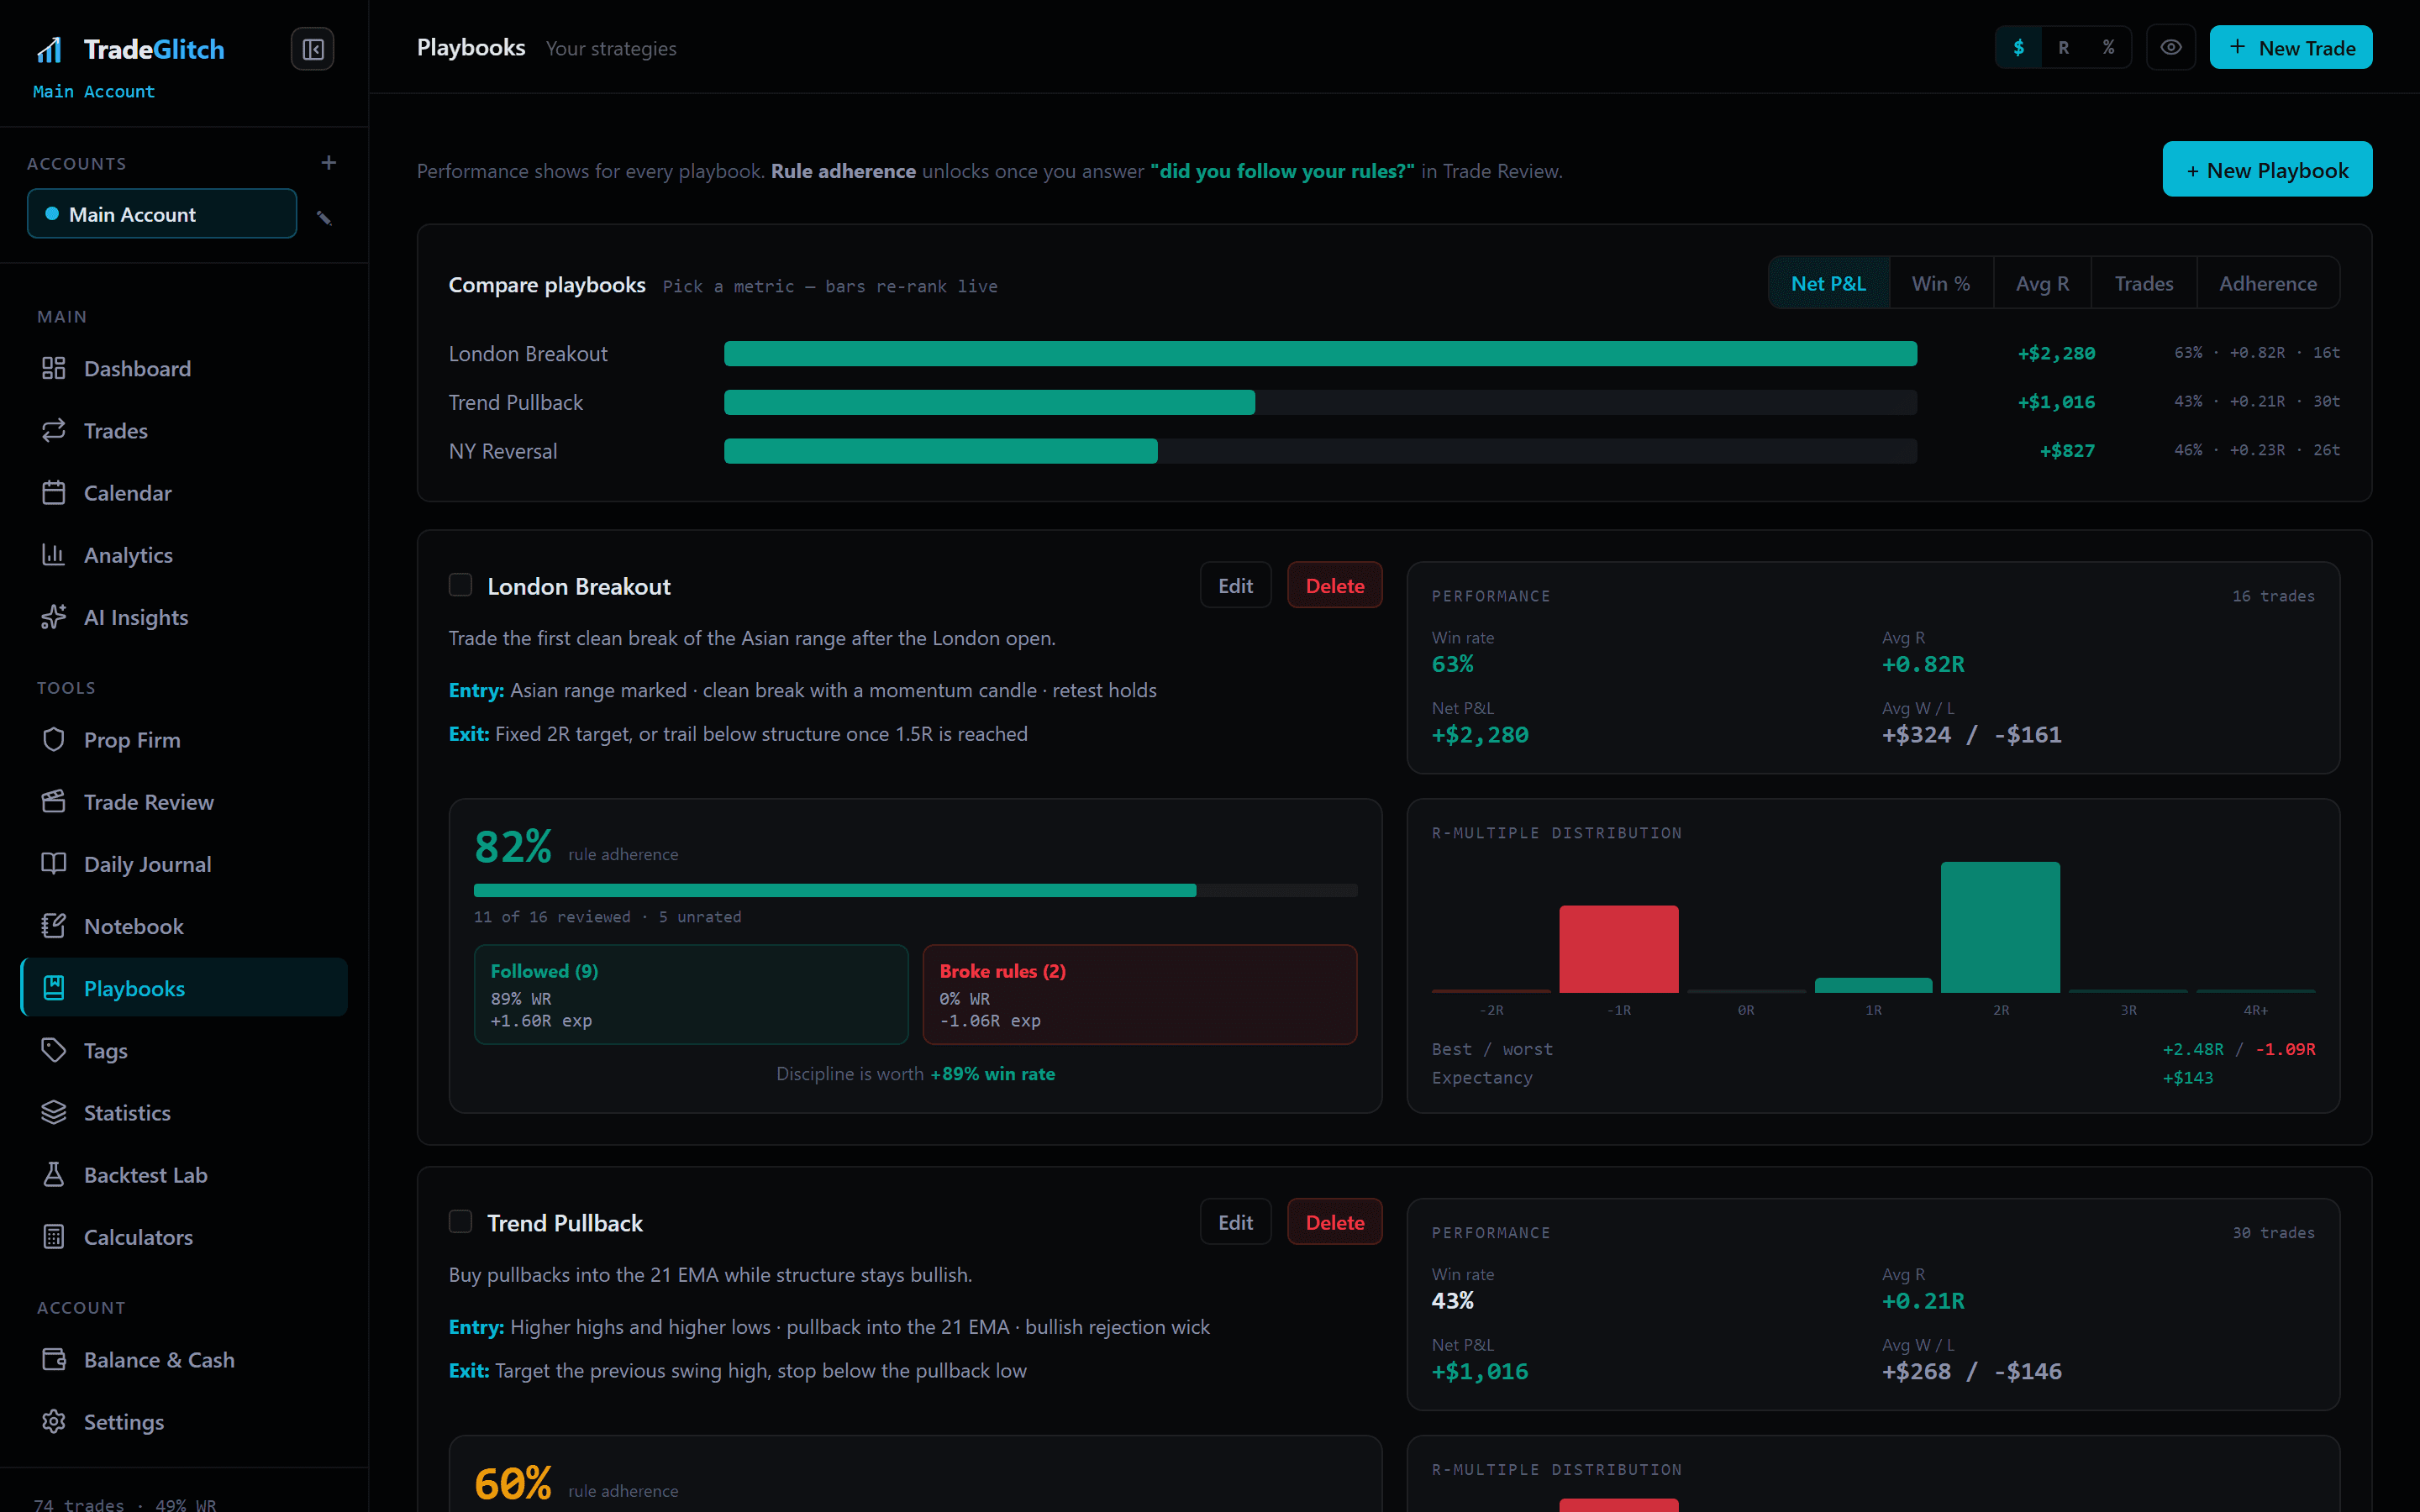Check the Trend Pullback checkbox
This screenshot has width=2420, height=1512.
[460, 1221]
